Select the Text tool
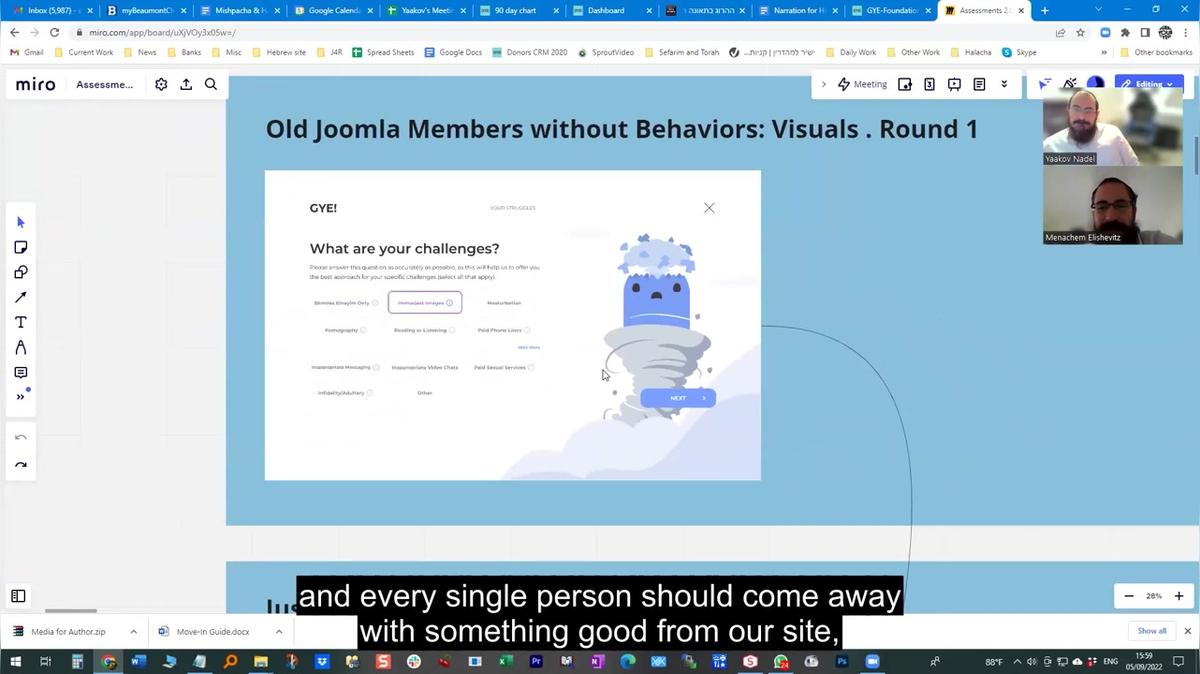Image resolution: width=1200 pixels, height=674 pixels. coord(21,322)
